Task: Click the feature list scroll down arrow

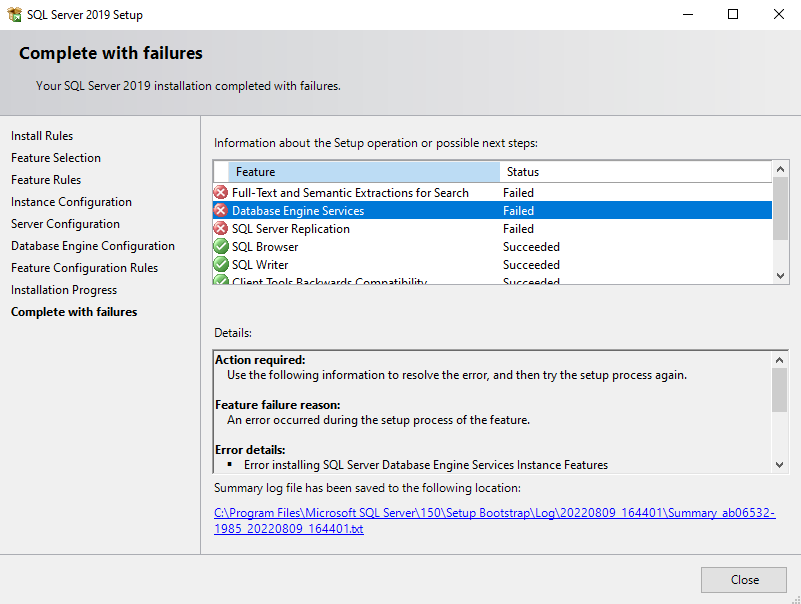Action: click(x=780, y=276)
